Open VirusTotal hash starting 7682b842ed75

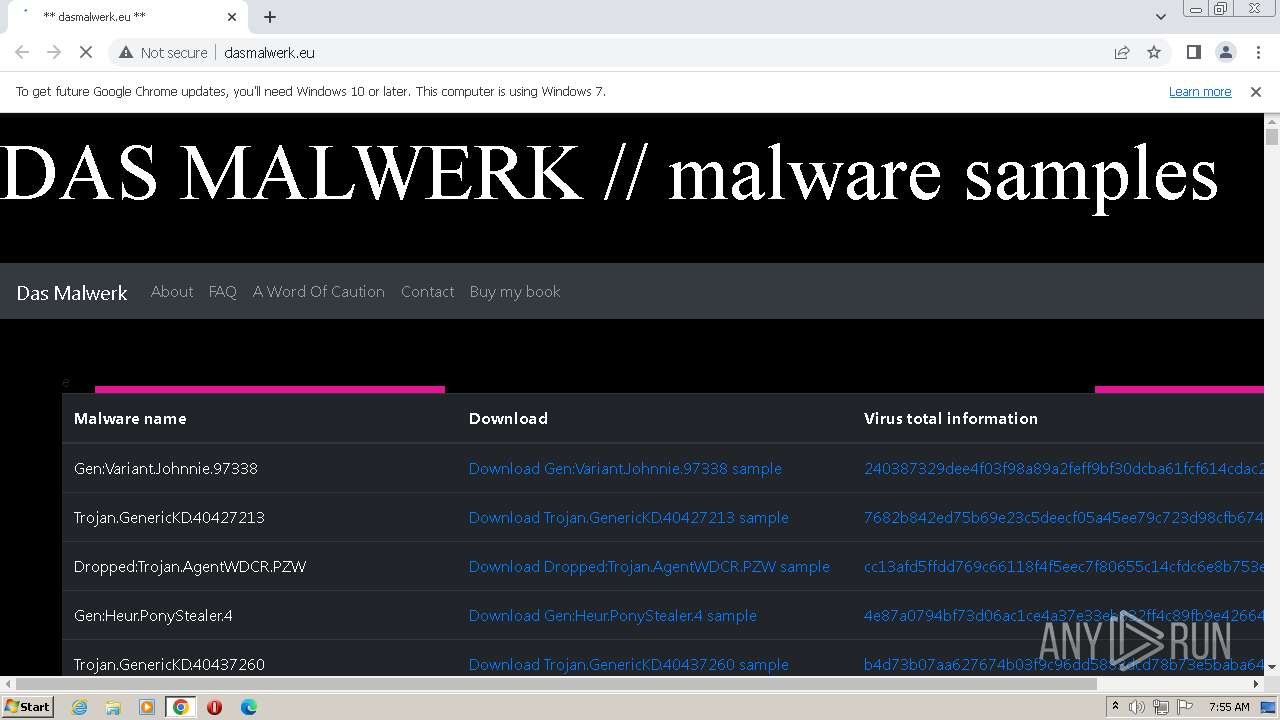1063,517
